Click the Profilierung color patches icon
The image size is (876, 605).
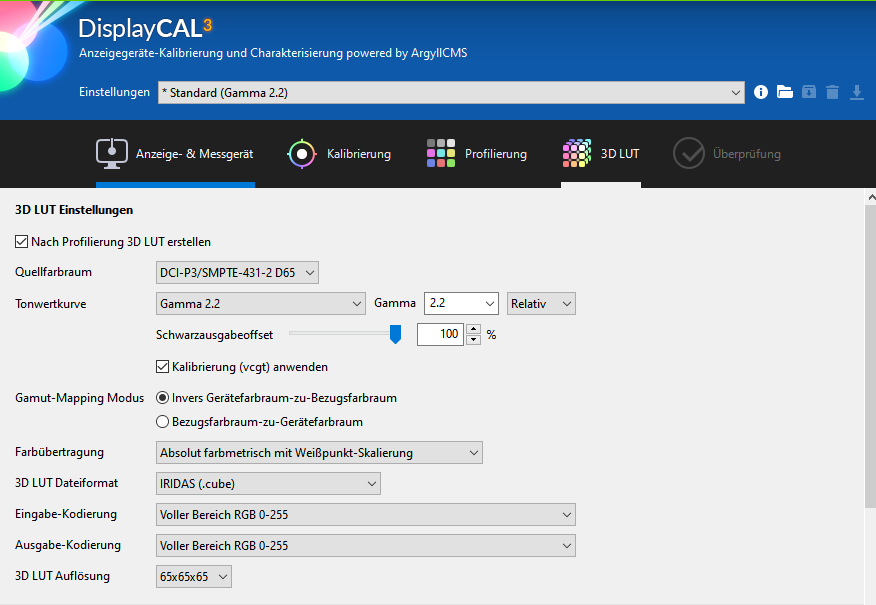click(x=441, y=153)
